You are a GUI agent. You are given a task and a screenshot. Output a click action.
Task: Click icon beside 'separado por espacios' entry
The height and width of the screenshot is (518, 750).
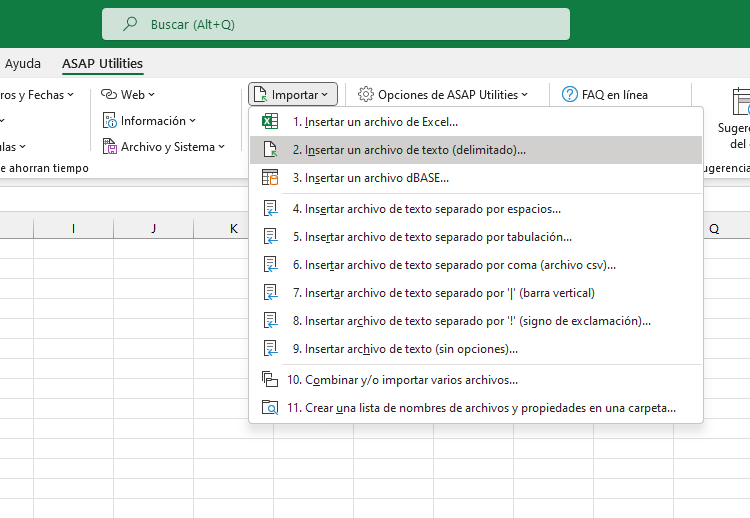point(270,209)
